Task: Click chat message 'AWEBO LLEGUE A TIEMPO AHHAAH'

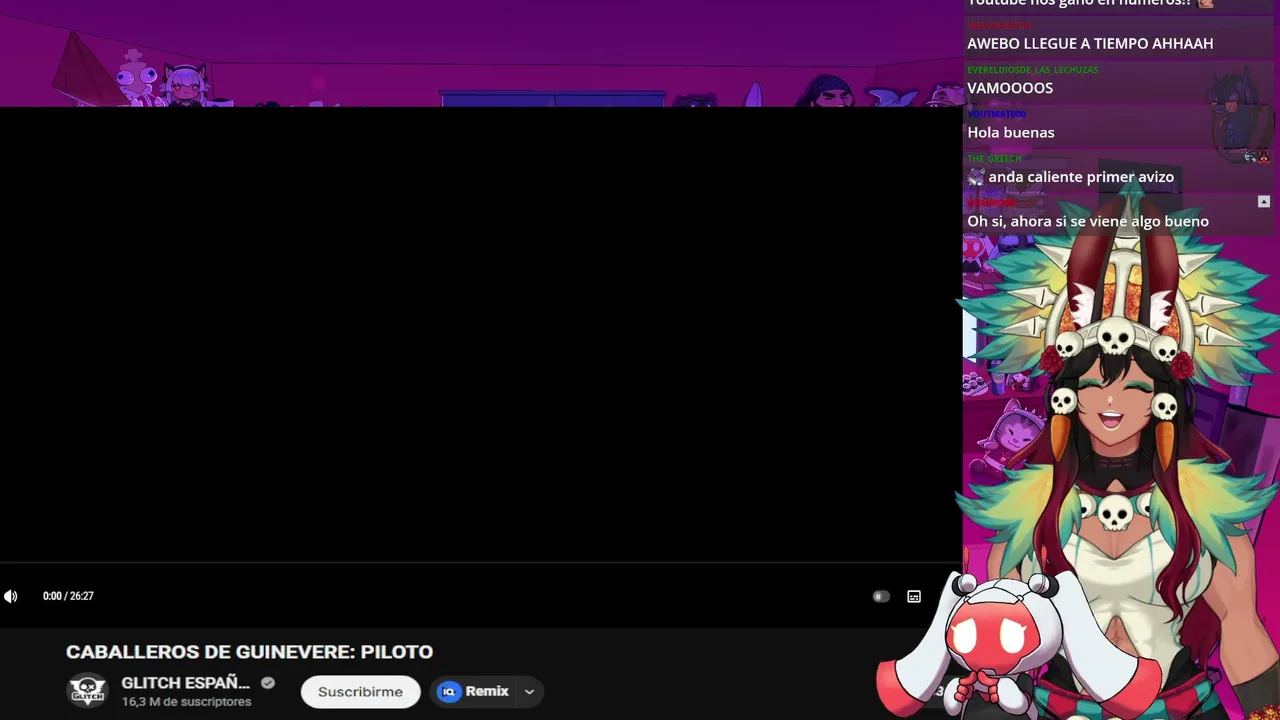Action: point(1090,44)
